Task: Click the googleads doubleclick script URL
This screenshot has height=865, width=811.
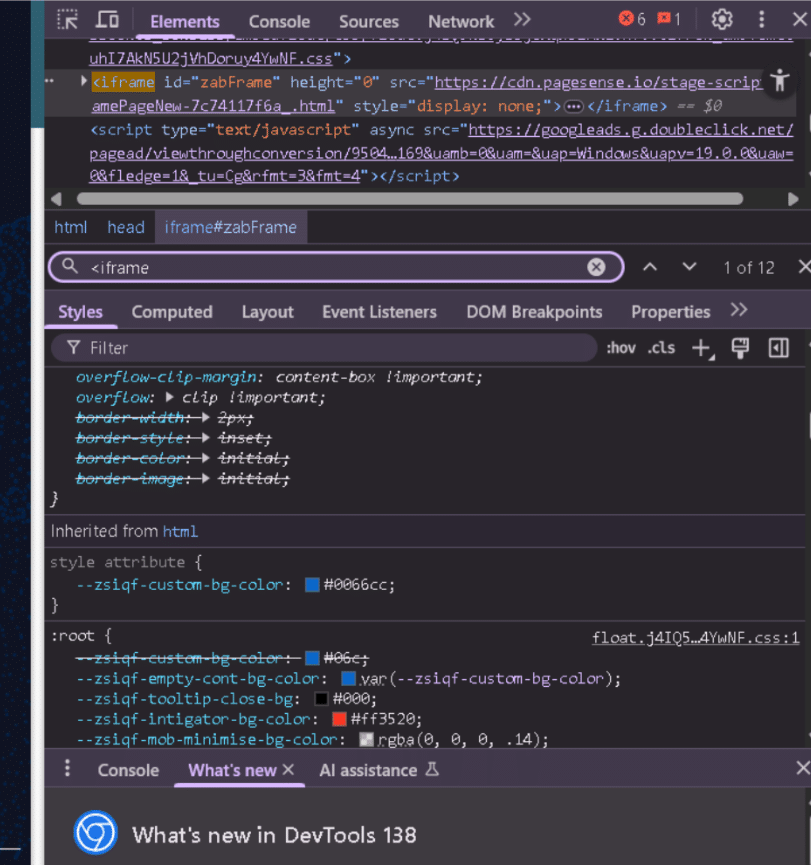Action: coord(630,130)
